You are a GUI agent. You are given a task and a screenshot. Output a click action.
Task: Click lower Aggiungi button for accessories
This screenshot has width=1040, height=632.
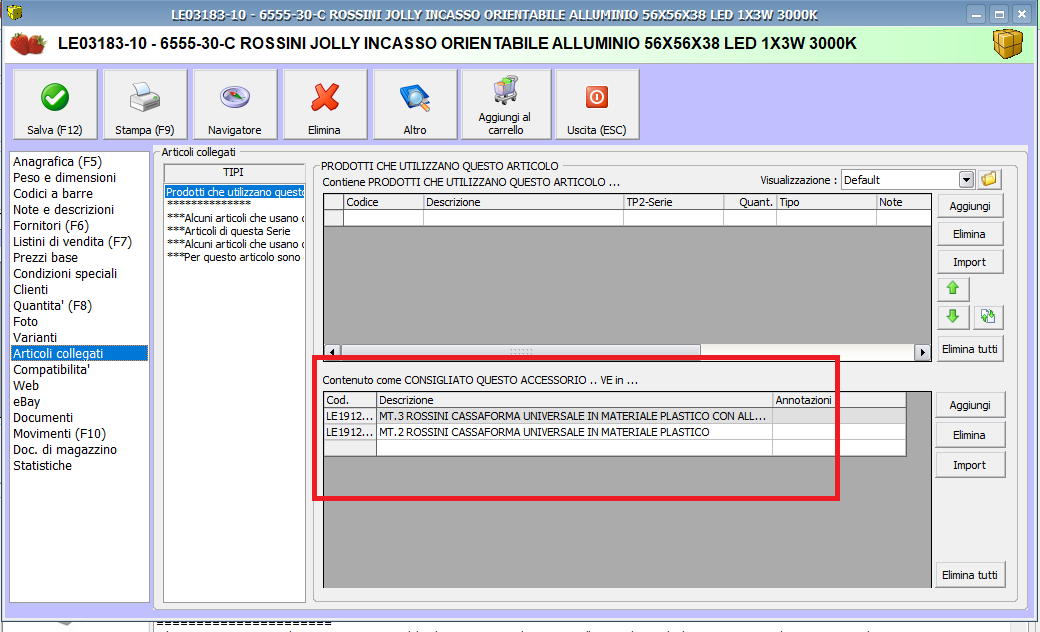pos(970,405)
